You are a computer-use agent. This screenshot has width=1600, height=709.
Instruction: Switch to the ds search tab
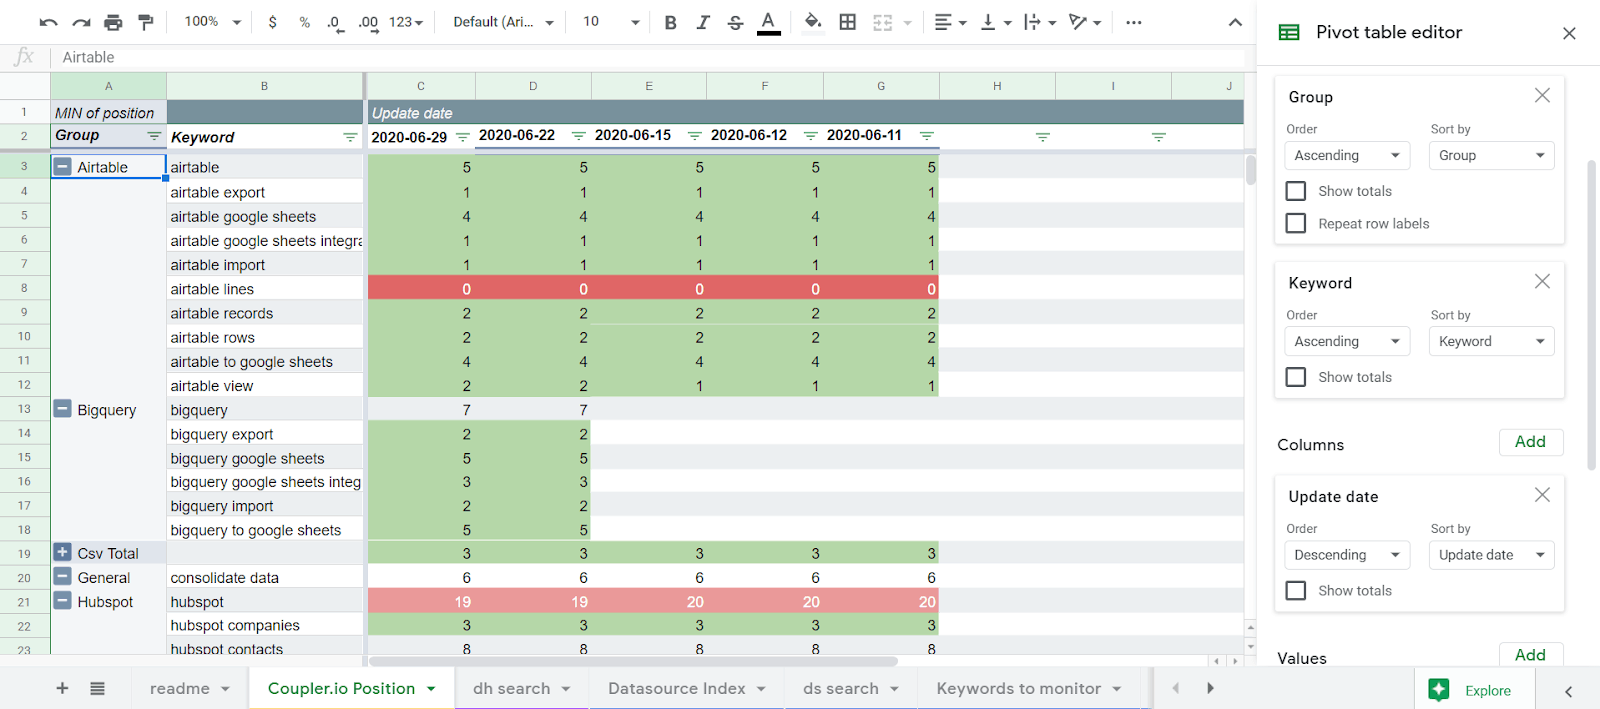[851, 688]
